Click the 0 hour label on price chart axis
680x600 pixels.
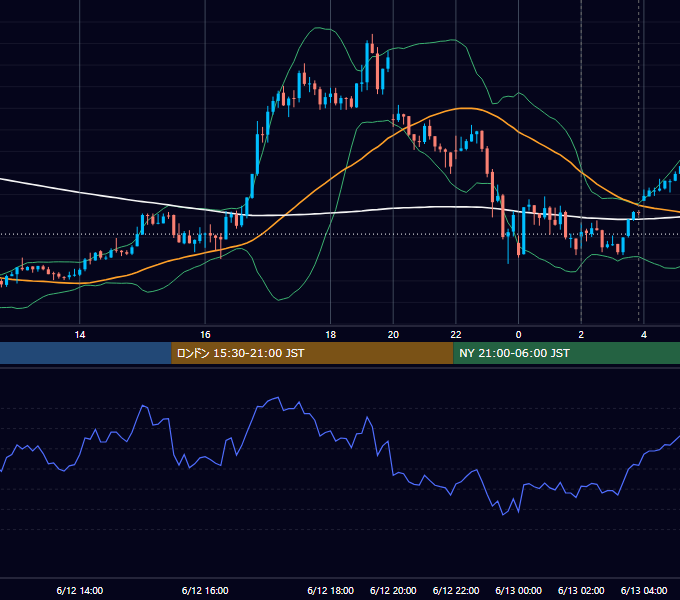pos(518,335)
